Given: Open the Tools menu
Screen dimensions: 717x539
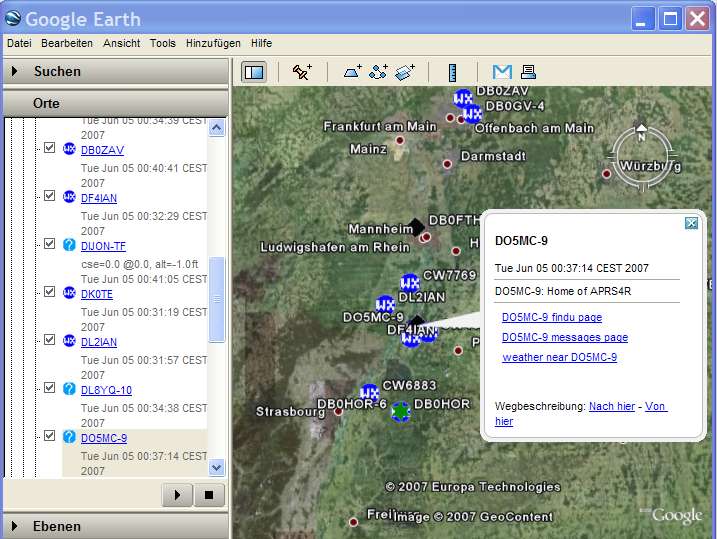Looking at the screenshot, I should (163, 43).
